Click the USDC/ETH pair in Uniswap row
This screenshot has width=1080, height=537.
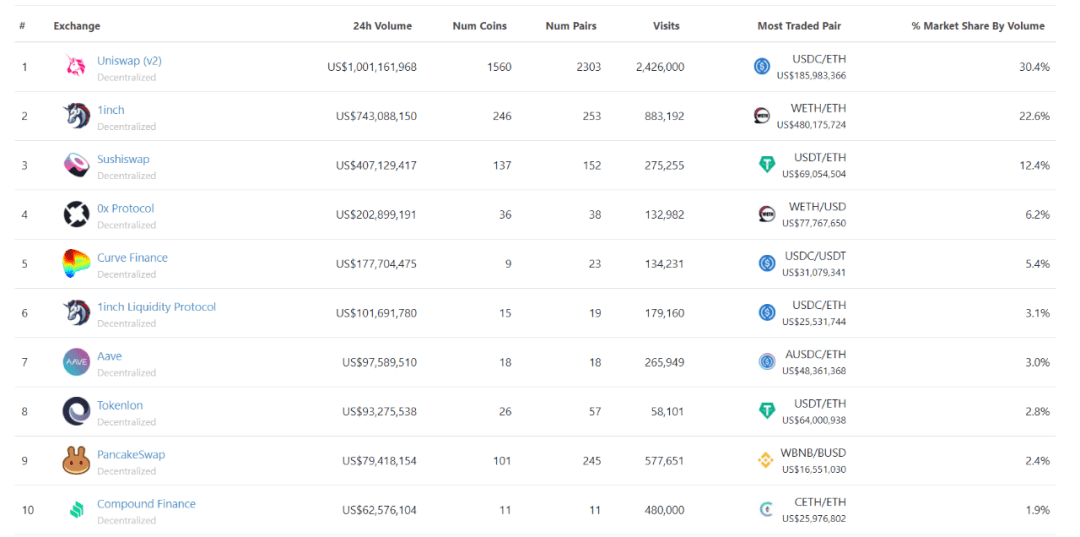click(x=819, y=59)
